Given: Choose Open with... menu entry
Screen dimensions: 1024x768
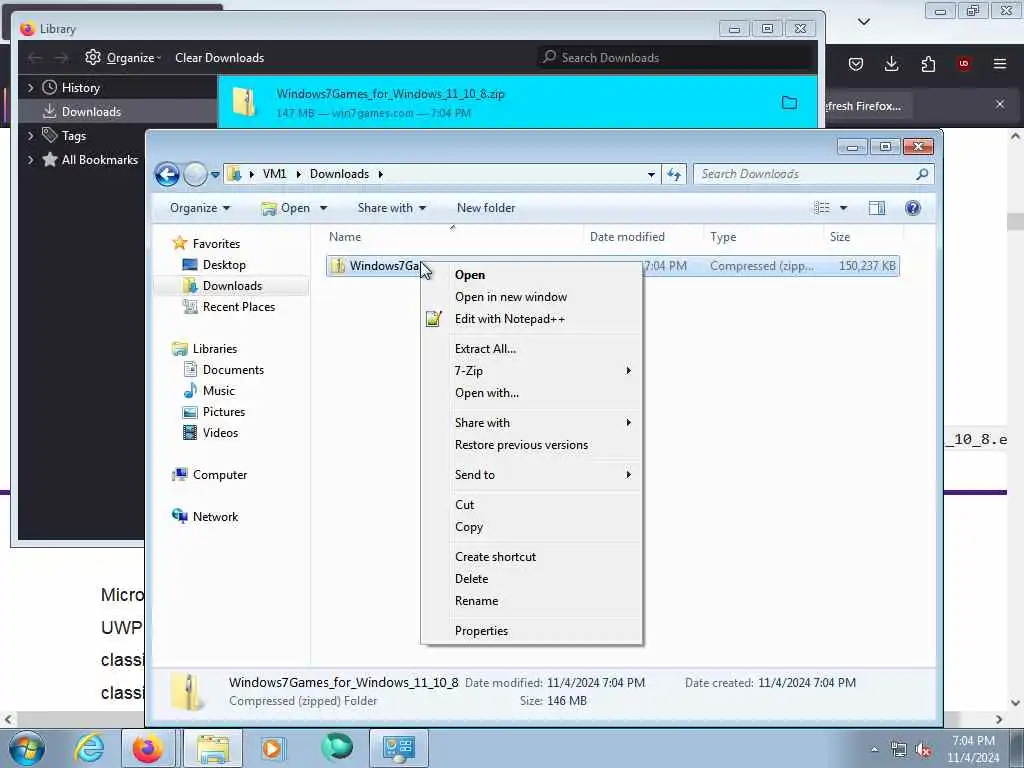Looking at the screenshot, I should 532,393.
